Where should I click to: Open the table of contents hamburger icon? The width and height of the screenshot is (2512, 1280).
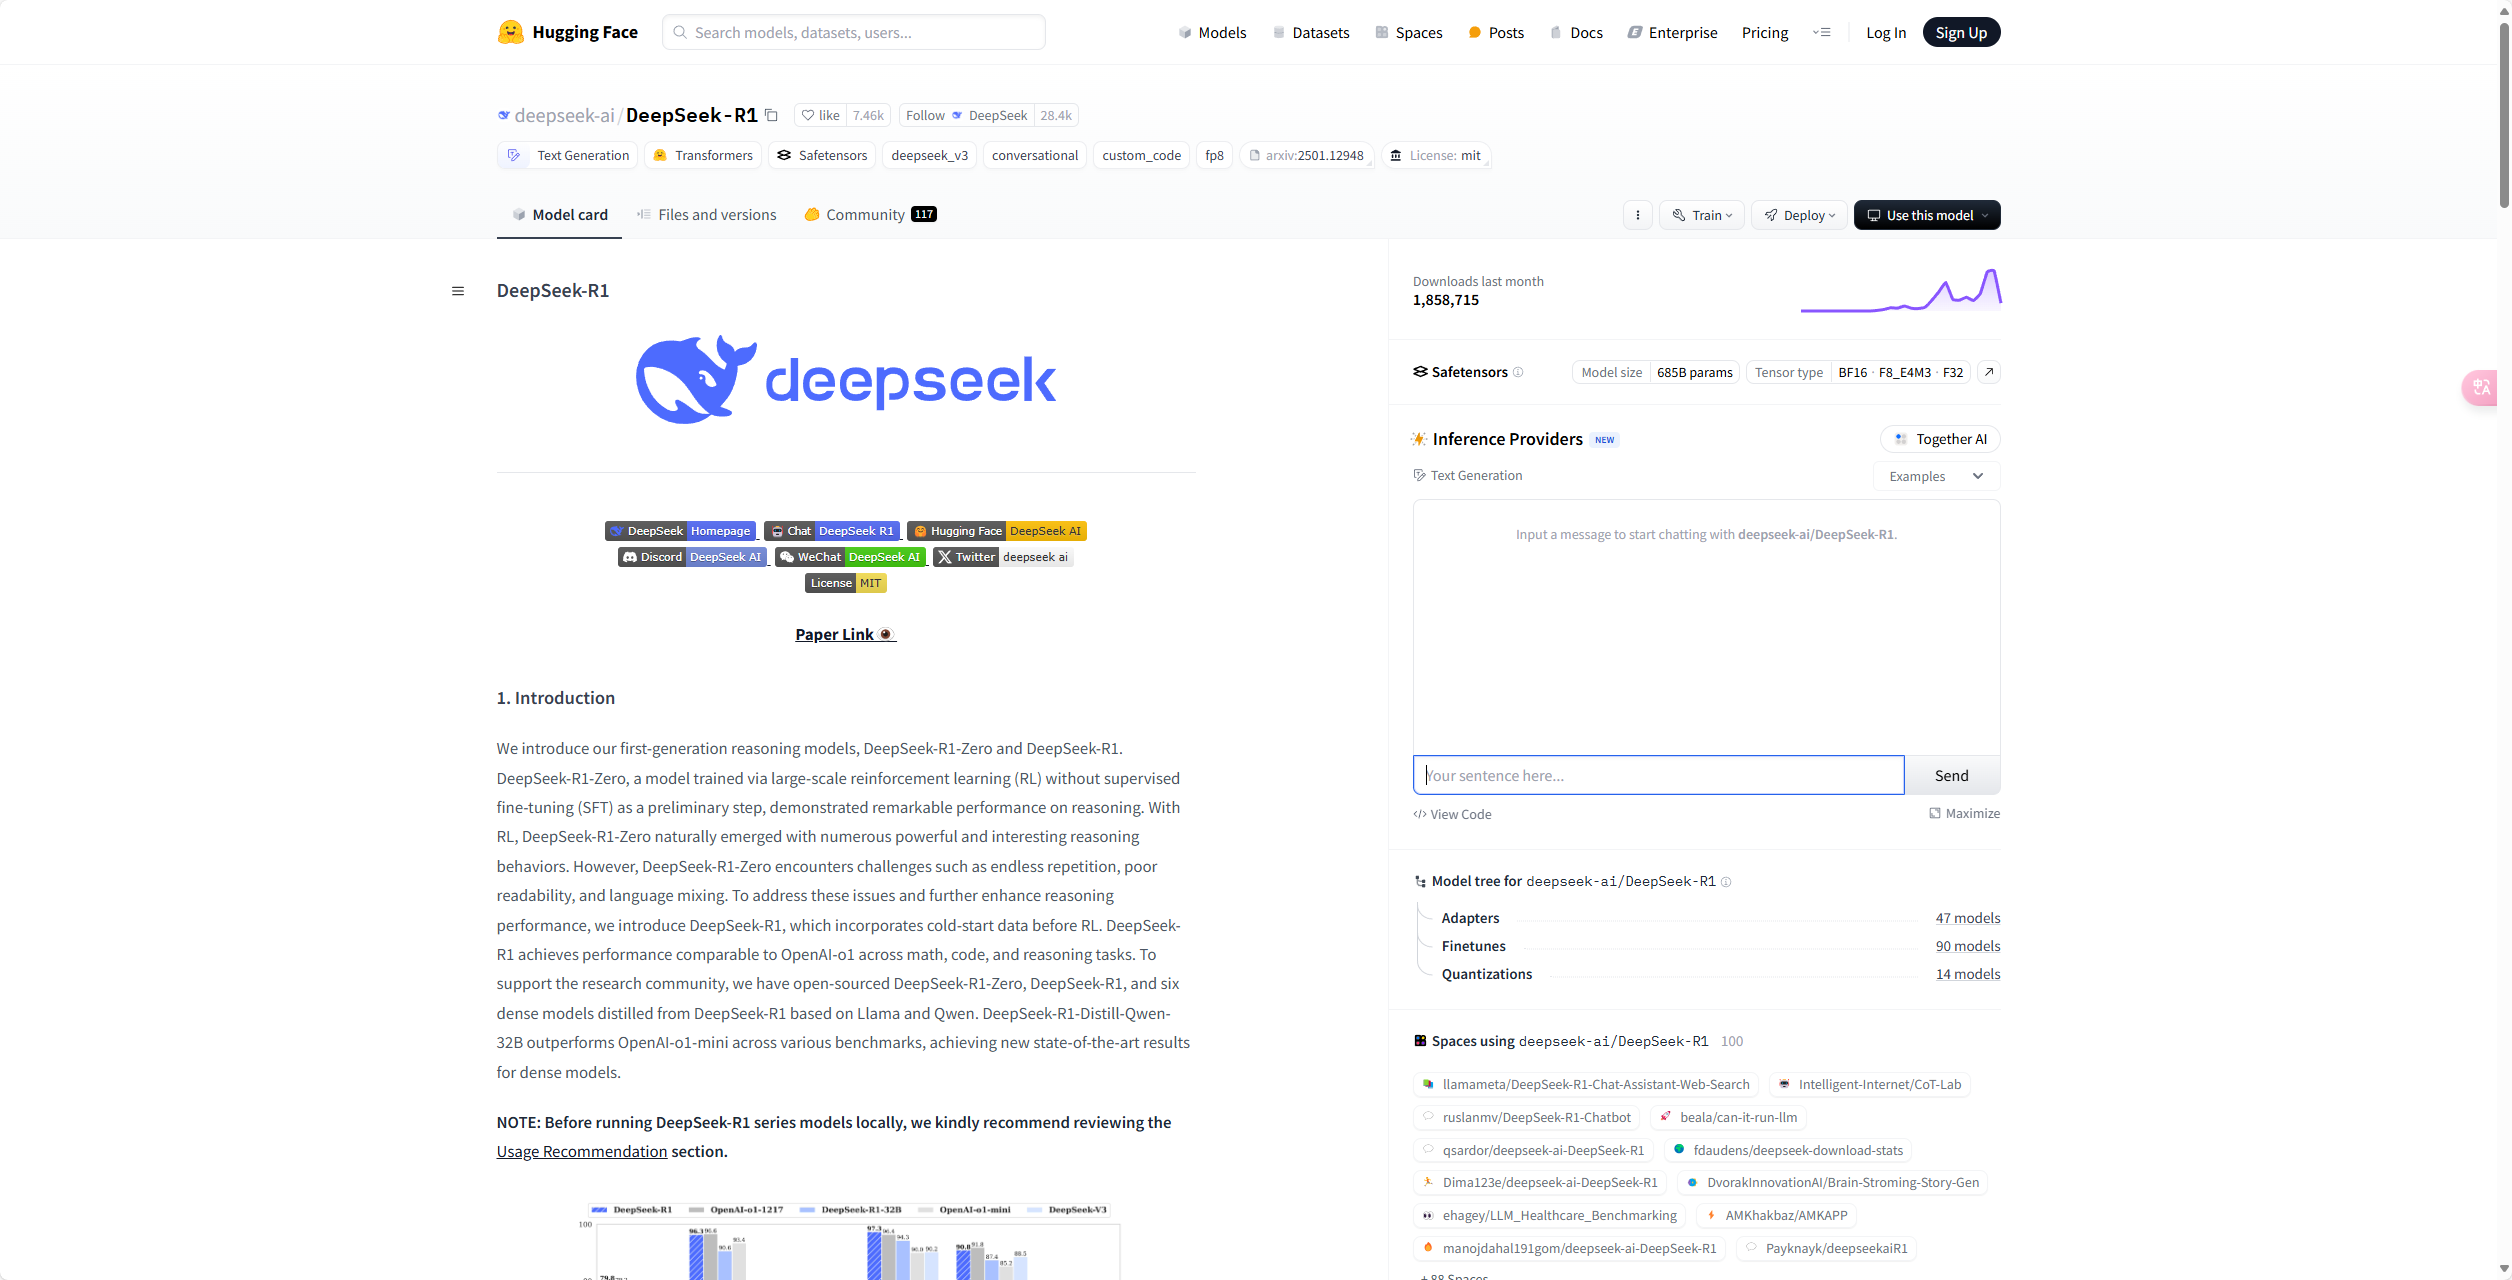click(x=458, y=291)
